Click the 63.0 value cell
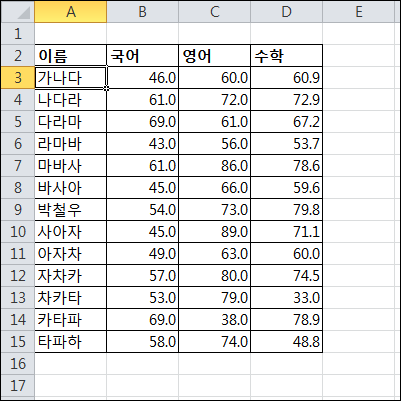Viewport: 401px width, 401px height. point(215,254)
